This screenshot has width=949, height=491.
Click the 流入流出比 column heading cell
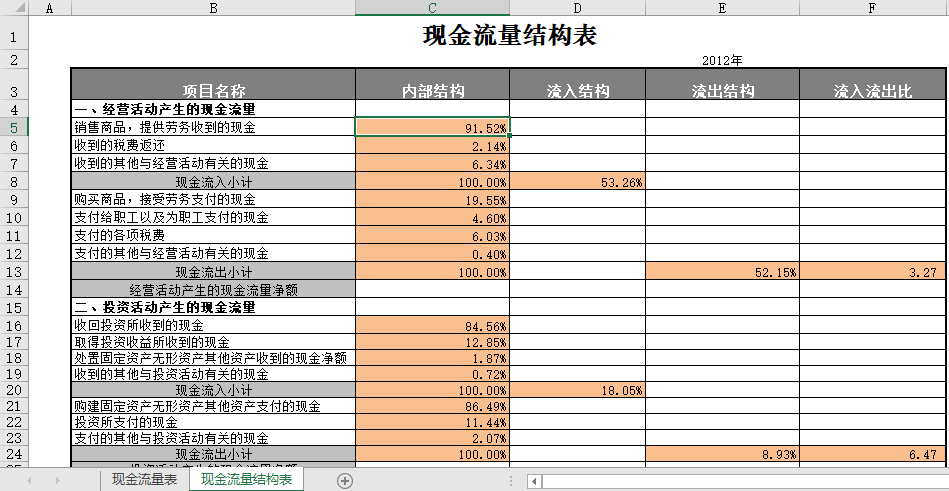click(x=873, y=91)
